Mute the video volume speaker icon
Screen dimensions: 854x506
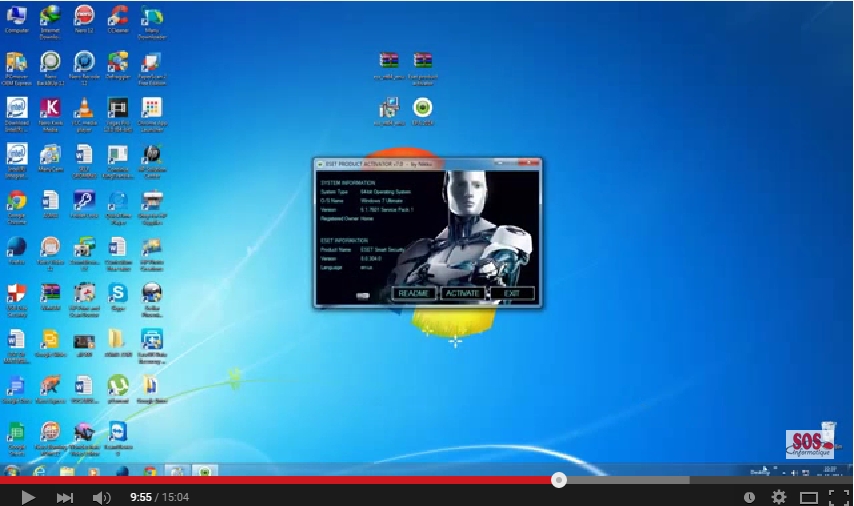(x=101, y=497)
